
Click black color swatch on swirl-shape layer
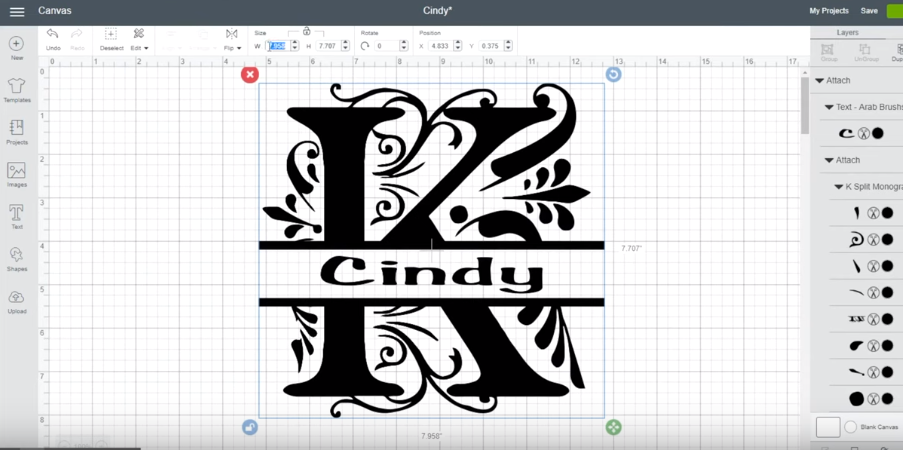pos(887,240)
